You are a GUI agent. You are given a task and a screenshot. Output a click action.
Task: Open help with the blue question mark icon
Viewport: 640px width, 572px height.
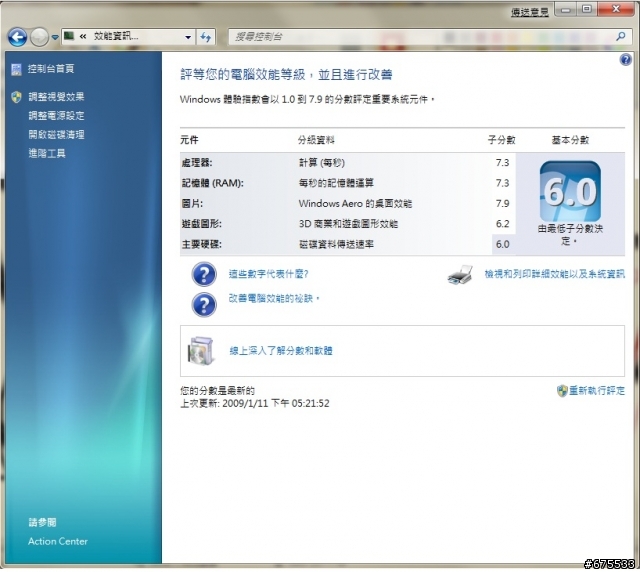pos(625,60)
